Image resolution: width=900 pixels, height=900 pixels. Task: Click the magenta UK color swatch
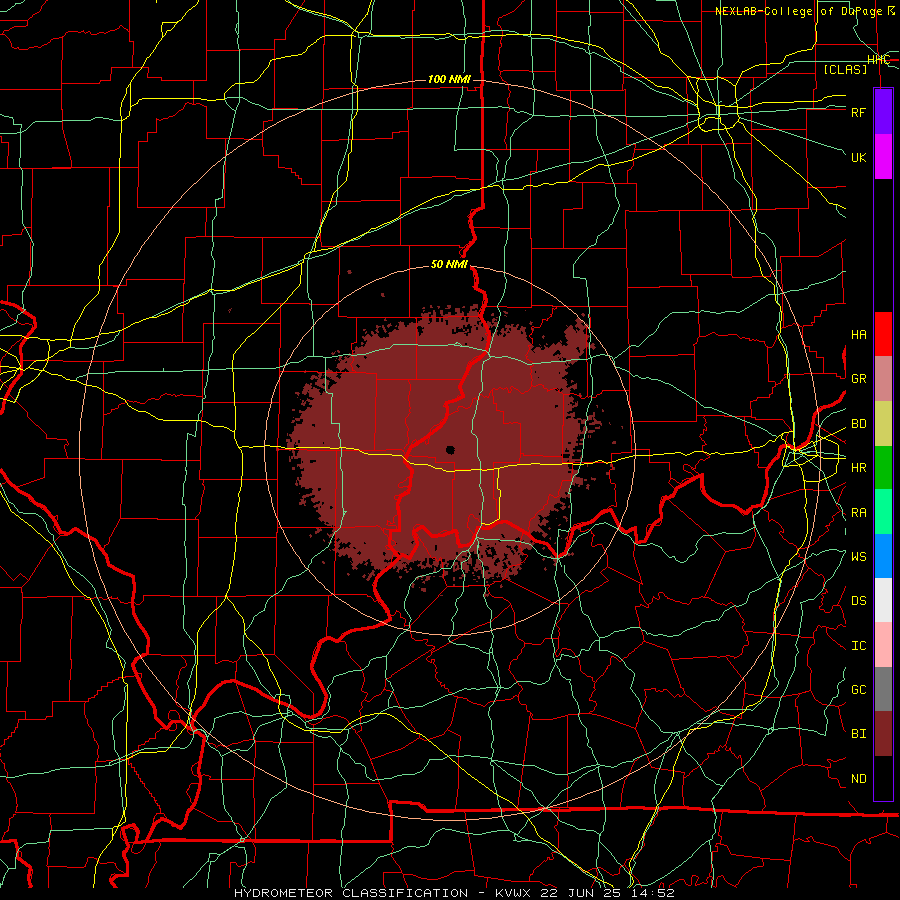click(x=883, y=157)
